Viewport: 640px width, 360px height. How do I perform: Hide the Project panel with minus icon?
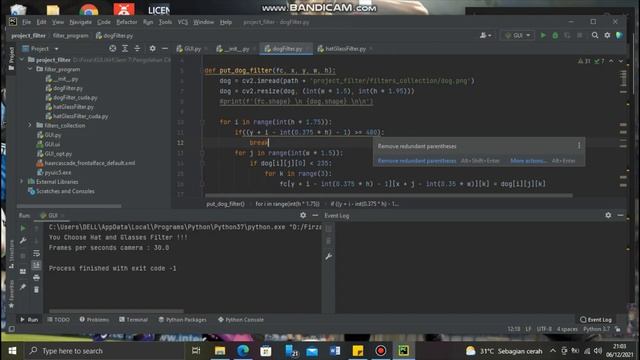tap(164, 49)
